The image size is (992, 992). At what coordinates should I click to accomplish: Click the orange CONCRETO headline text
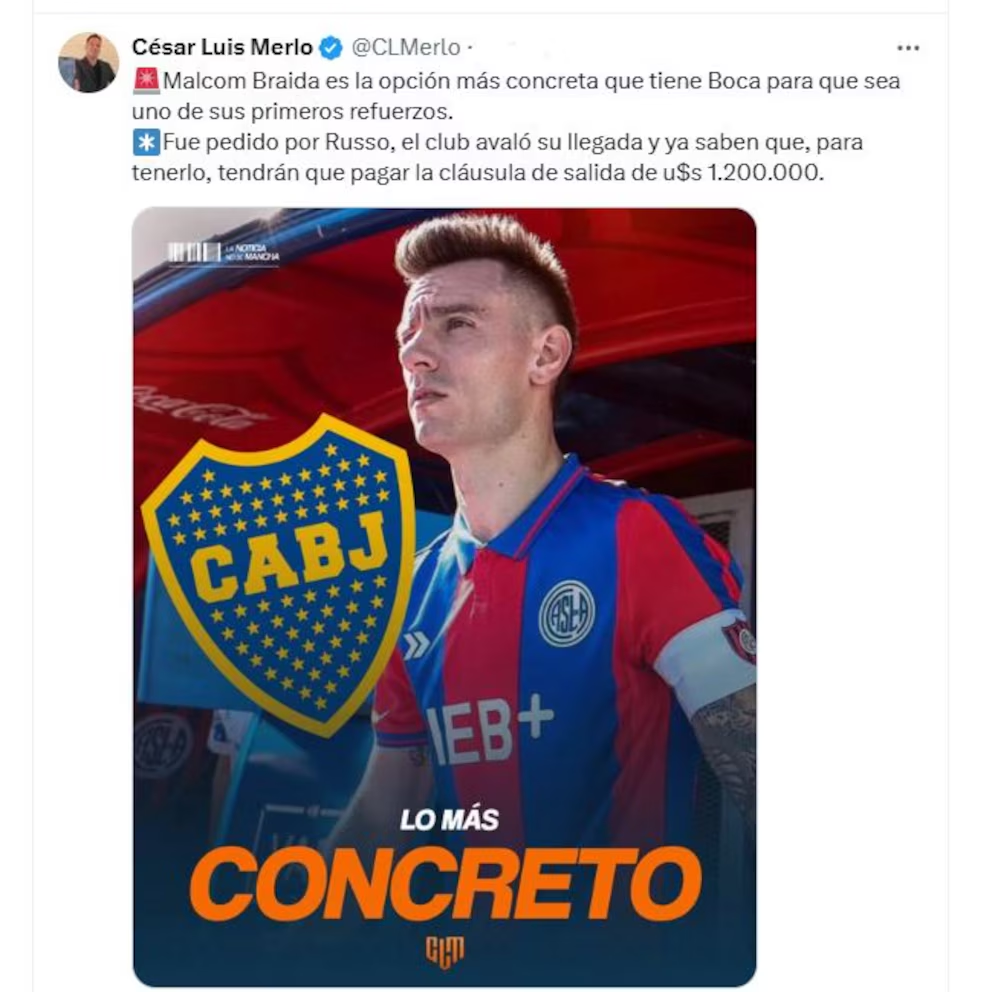click(x=445, y=884)
